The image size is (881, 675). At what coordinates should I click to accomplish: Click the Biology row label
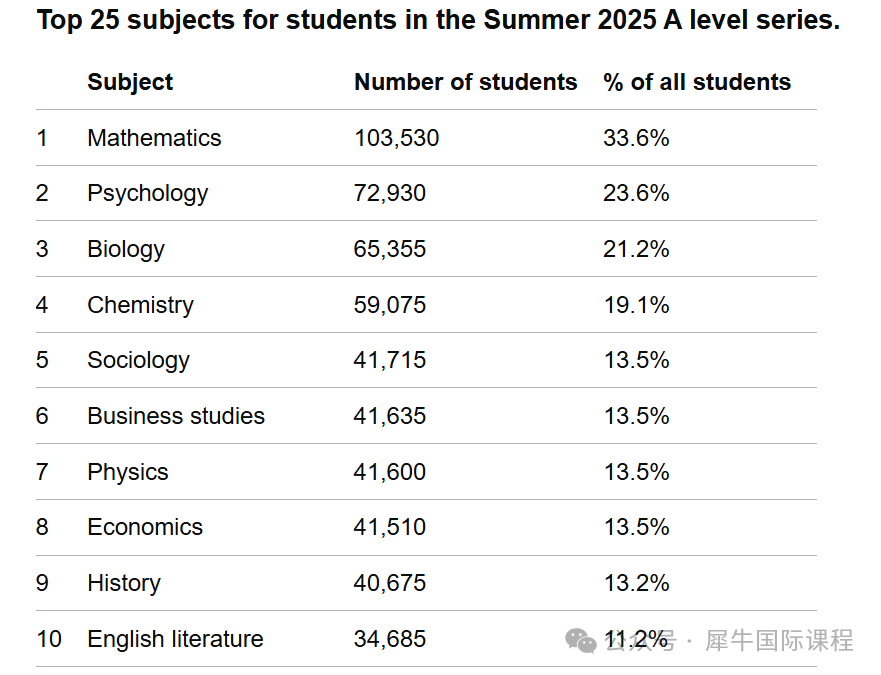[126, 249]
